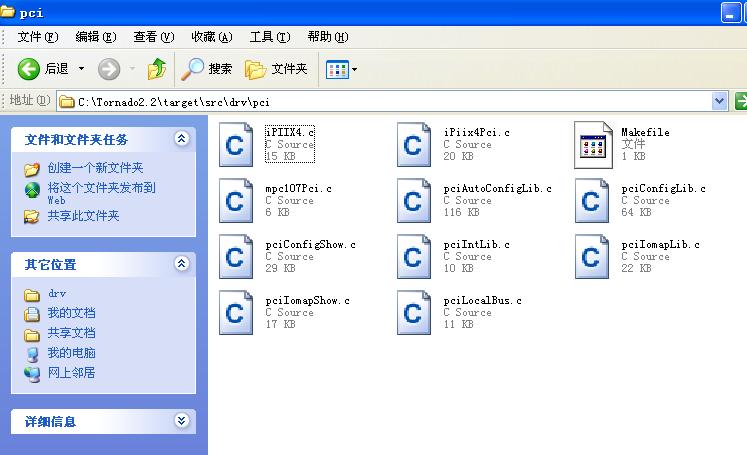Click the green Back arrow button

coord(29,69)
